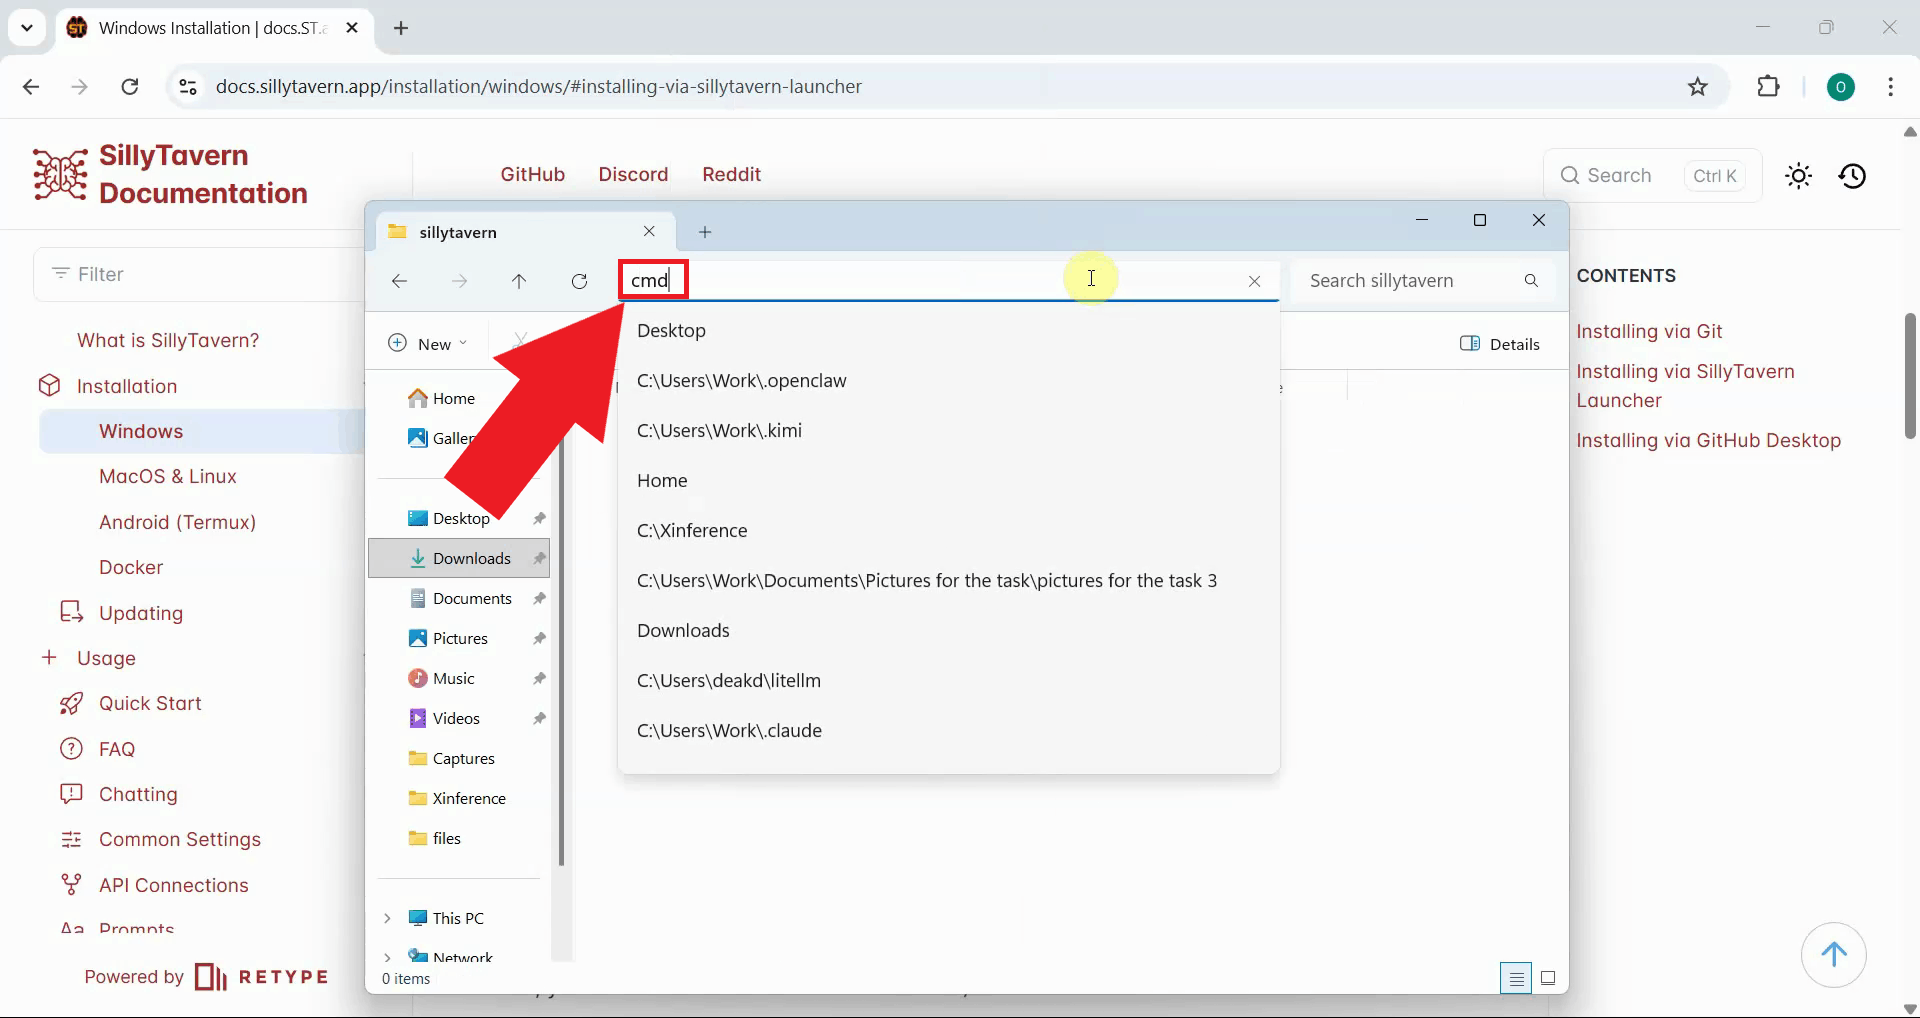Clear the address bar with X icon
1920x1018 pixels.
coord(1254,281)
